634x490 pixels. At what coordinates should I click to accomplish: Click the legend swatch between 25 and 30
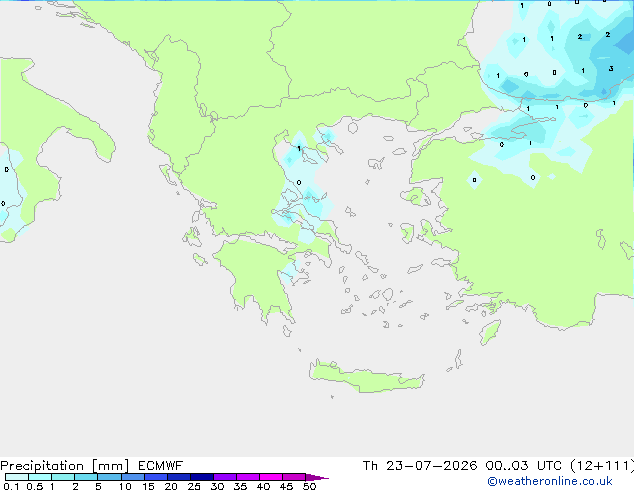[x=201, y=477]
